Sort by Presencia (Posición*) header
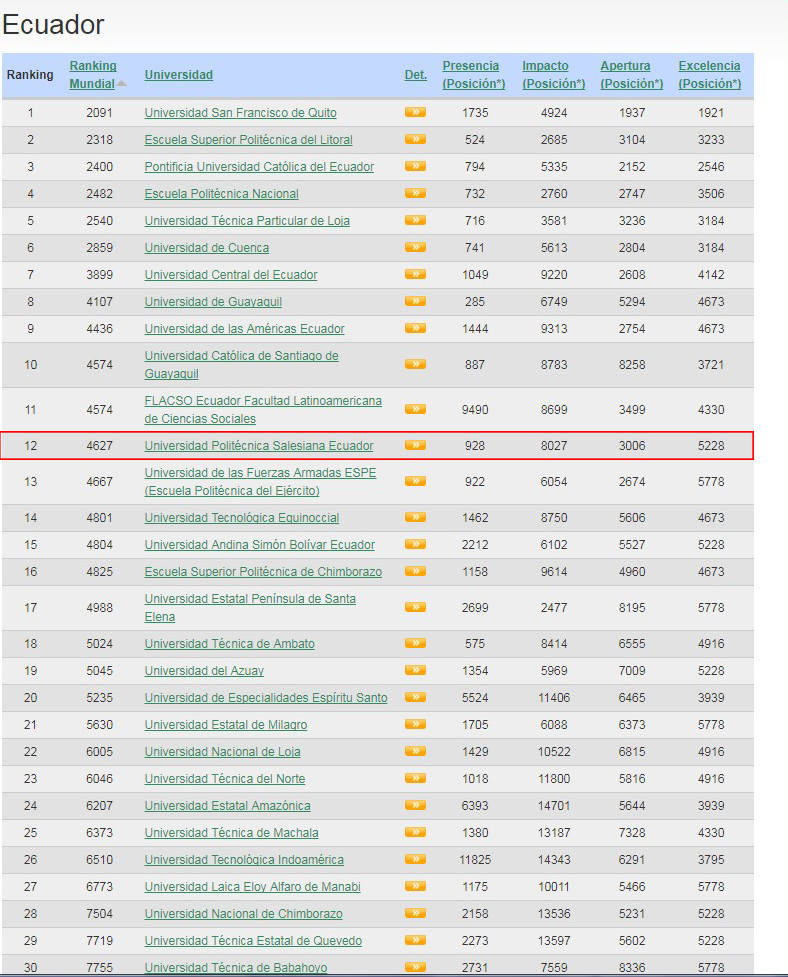This screenshot has height=977, width=788. tap(473, 75)
